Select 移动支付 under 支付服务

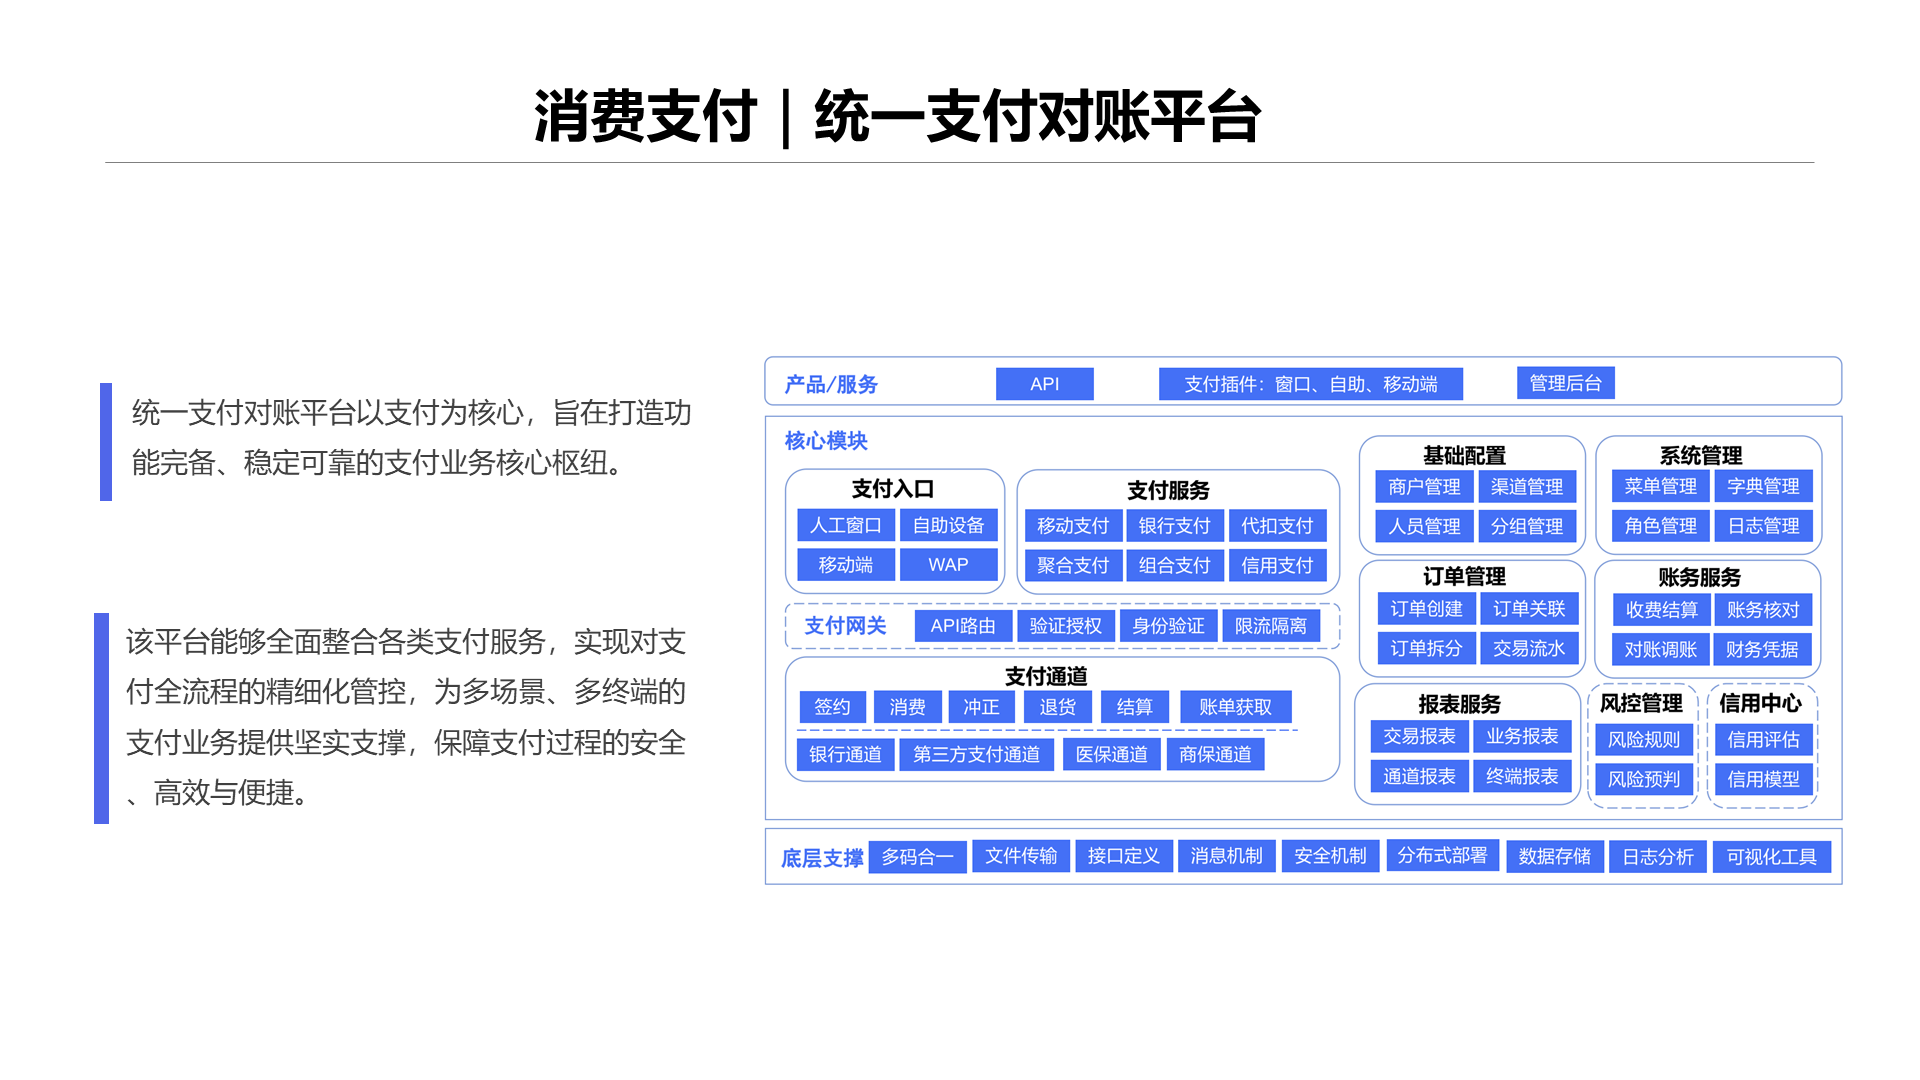(1073, 526)
